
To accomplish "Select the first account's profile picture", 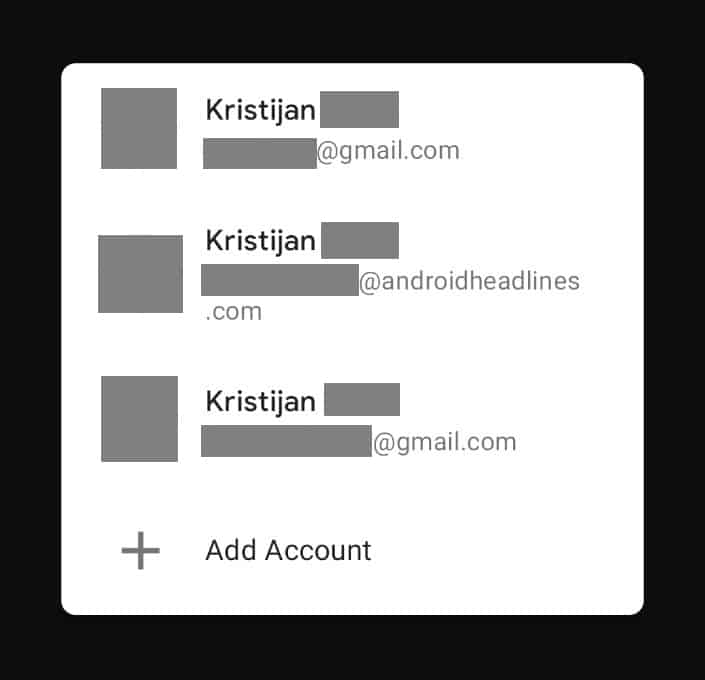I will click(x=139, y=128).
